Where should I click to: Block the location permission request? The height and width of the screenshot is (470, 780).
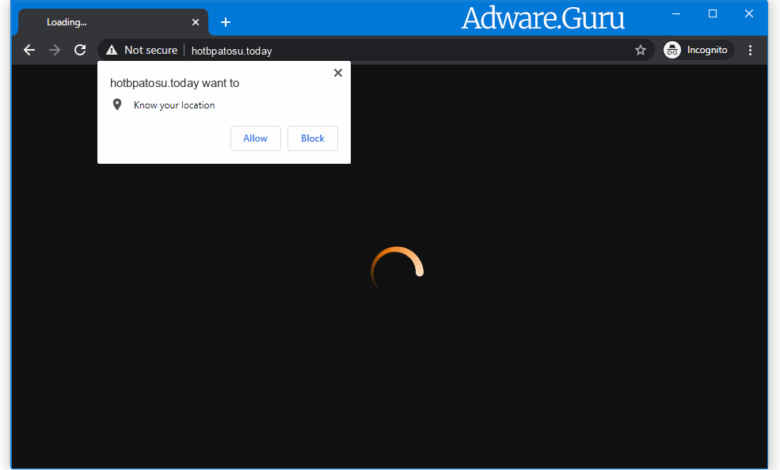(312, 138)
